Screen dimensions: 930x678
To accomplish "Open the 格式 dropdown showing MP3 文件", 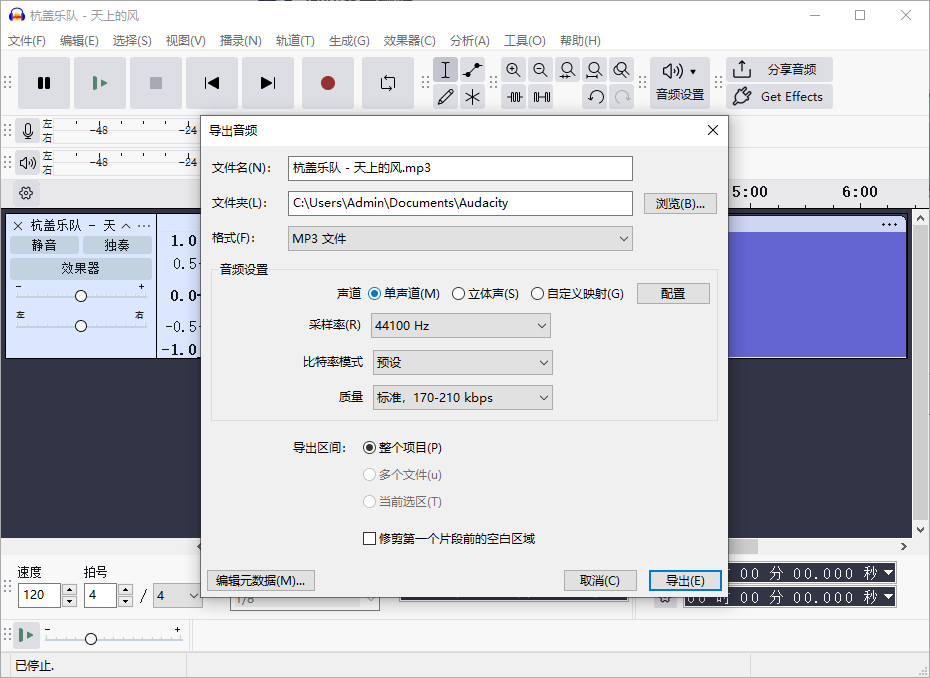I will point(460,238).
